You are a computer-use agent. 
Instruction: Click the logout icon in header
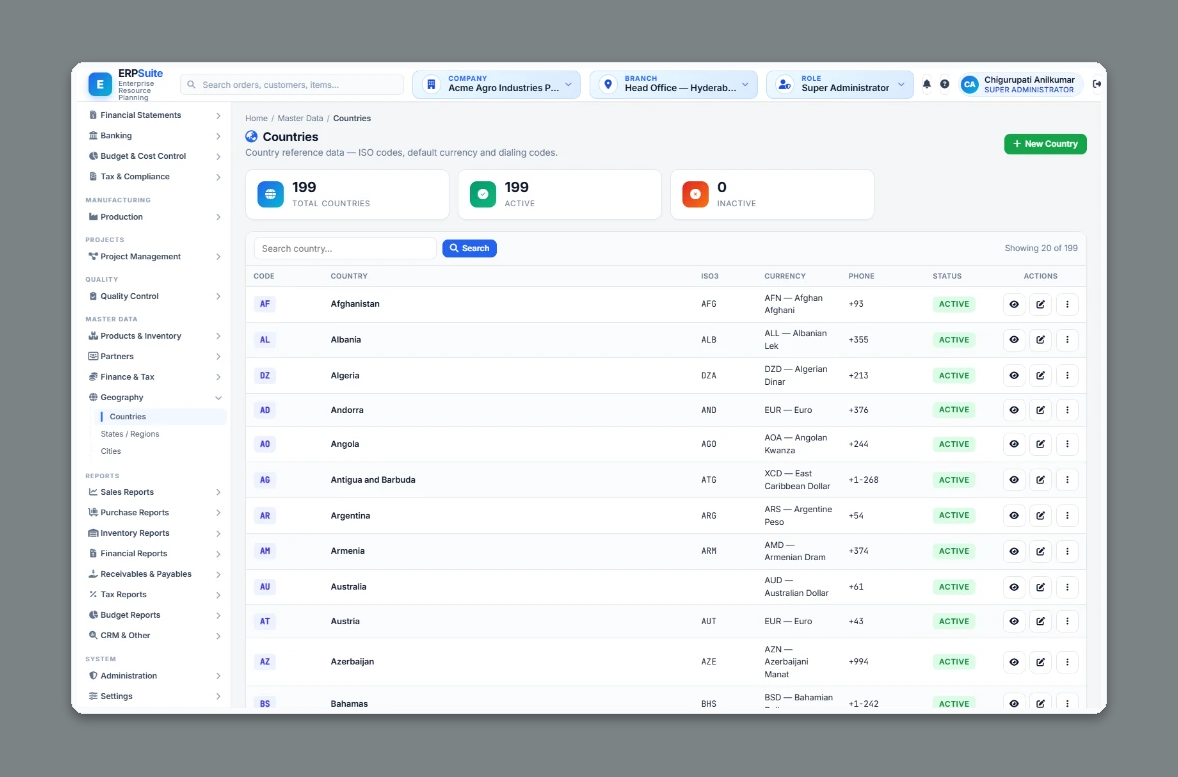1097,84
